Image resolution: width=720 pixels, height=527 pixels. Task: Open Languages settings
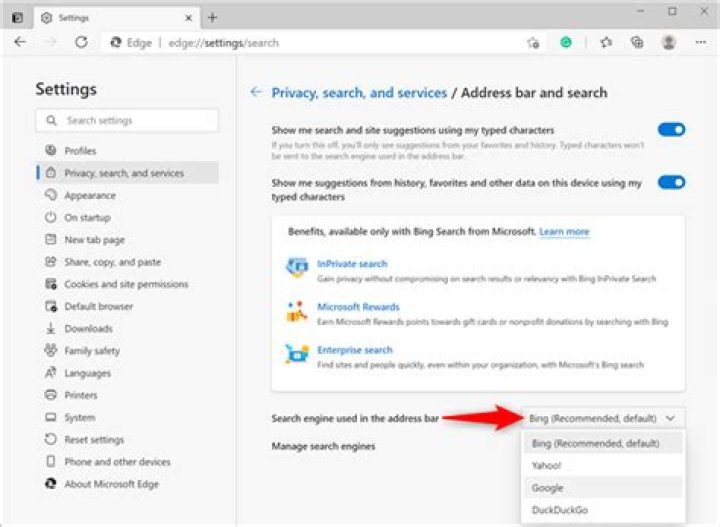click(127, 373)
